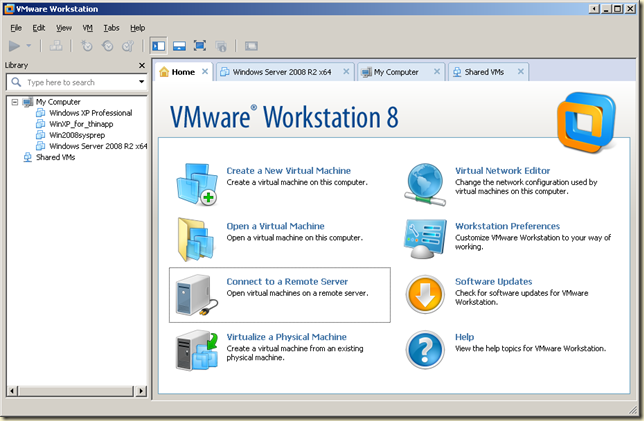The height and width of the screenshot is (421, 644).
Task: Click the Shared VMs icon in Library tree
Action: [x=28, y=157]
